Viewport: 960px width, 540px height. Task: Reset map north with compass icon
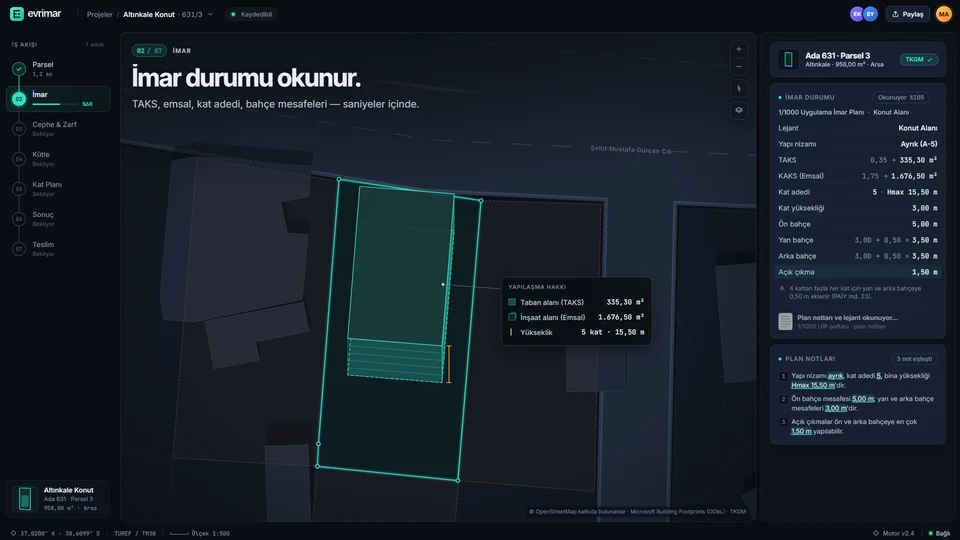point(738,89)
